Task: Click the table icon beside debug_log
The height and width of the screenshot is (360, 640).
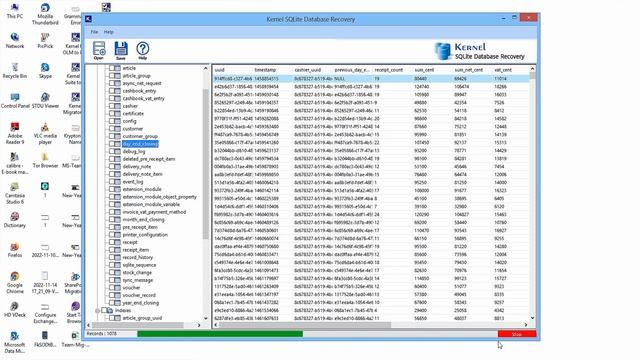Action: tap(118, 151)
